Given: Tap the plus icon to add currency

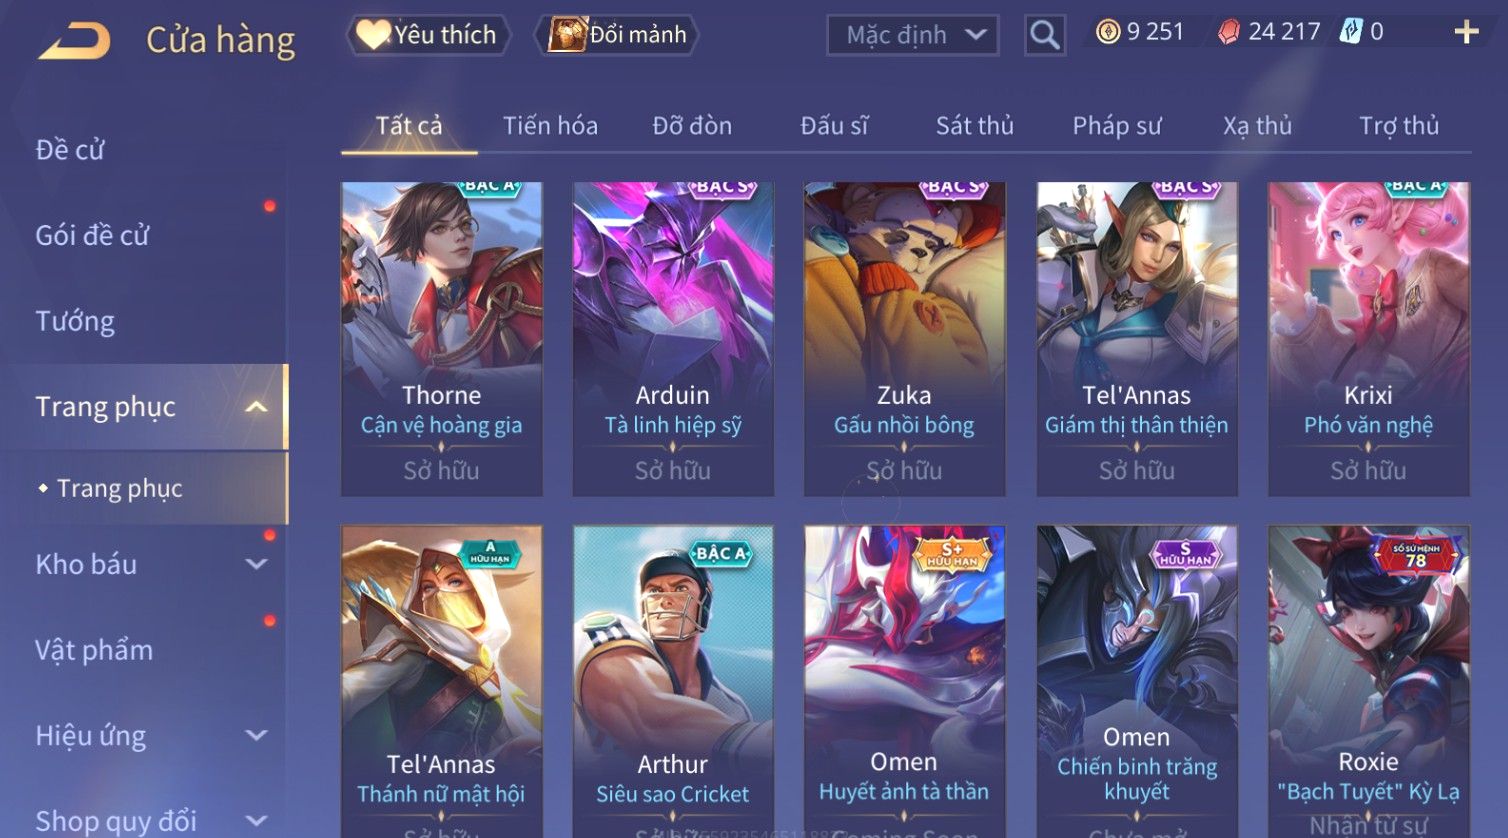Looking at the screenshot, I should tap(1466, 33).
